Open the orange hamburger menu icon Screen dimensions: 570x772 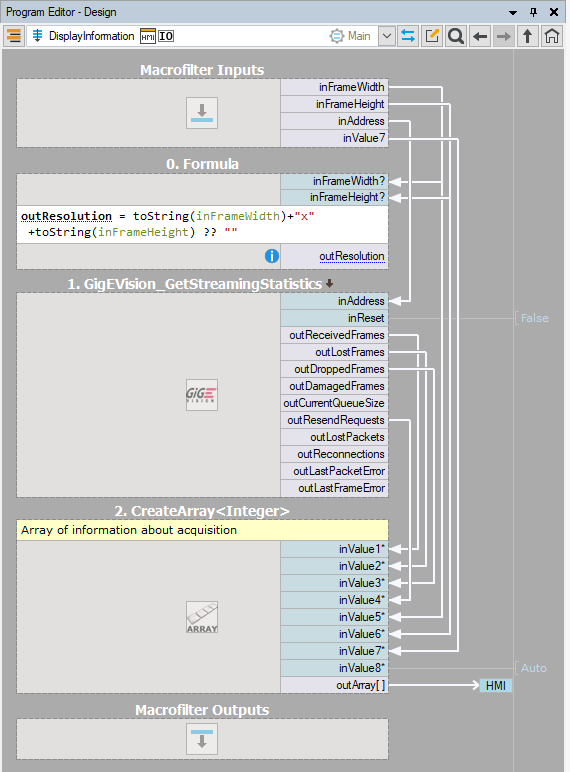point(14,36)
